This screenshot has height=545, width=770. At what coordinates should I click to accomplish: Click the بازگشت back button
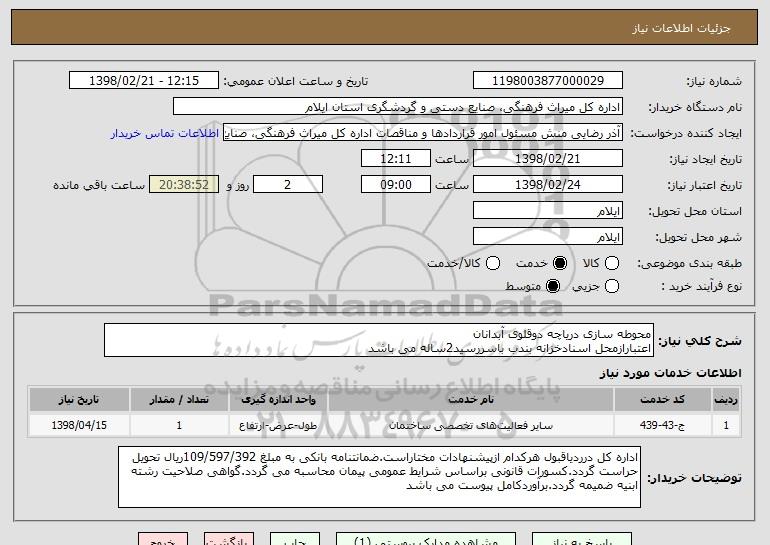click(229, 539)
